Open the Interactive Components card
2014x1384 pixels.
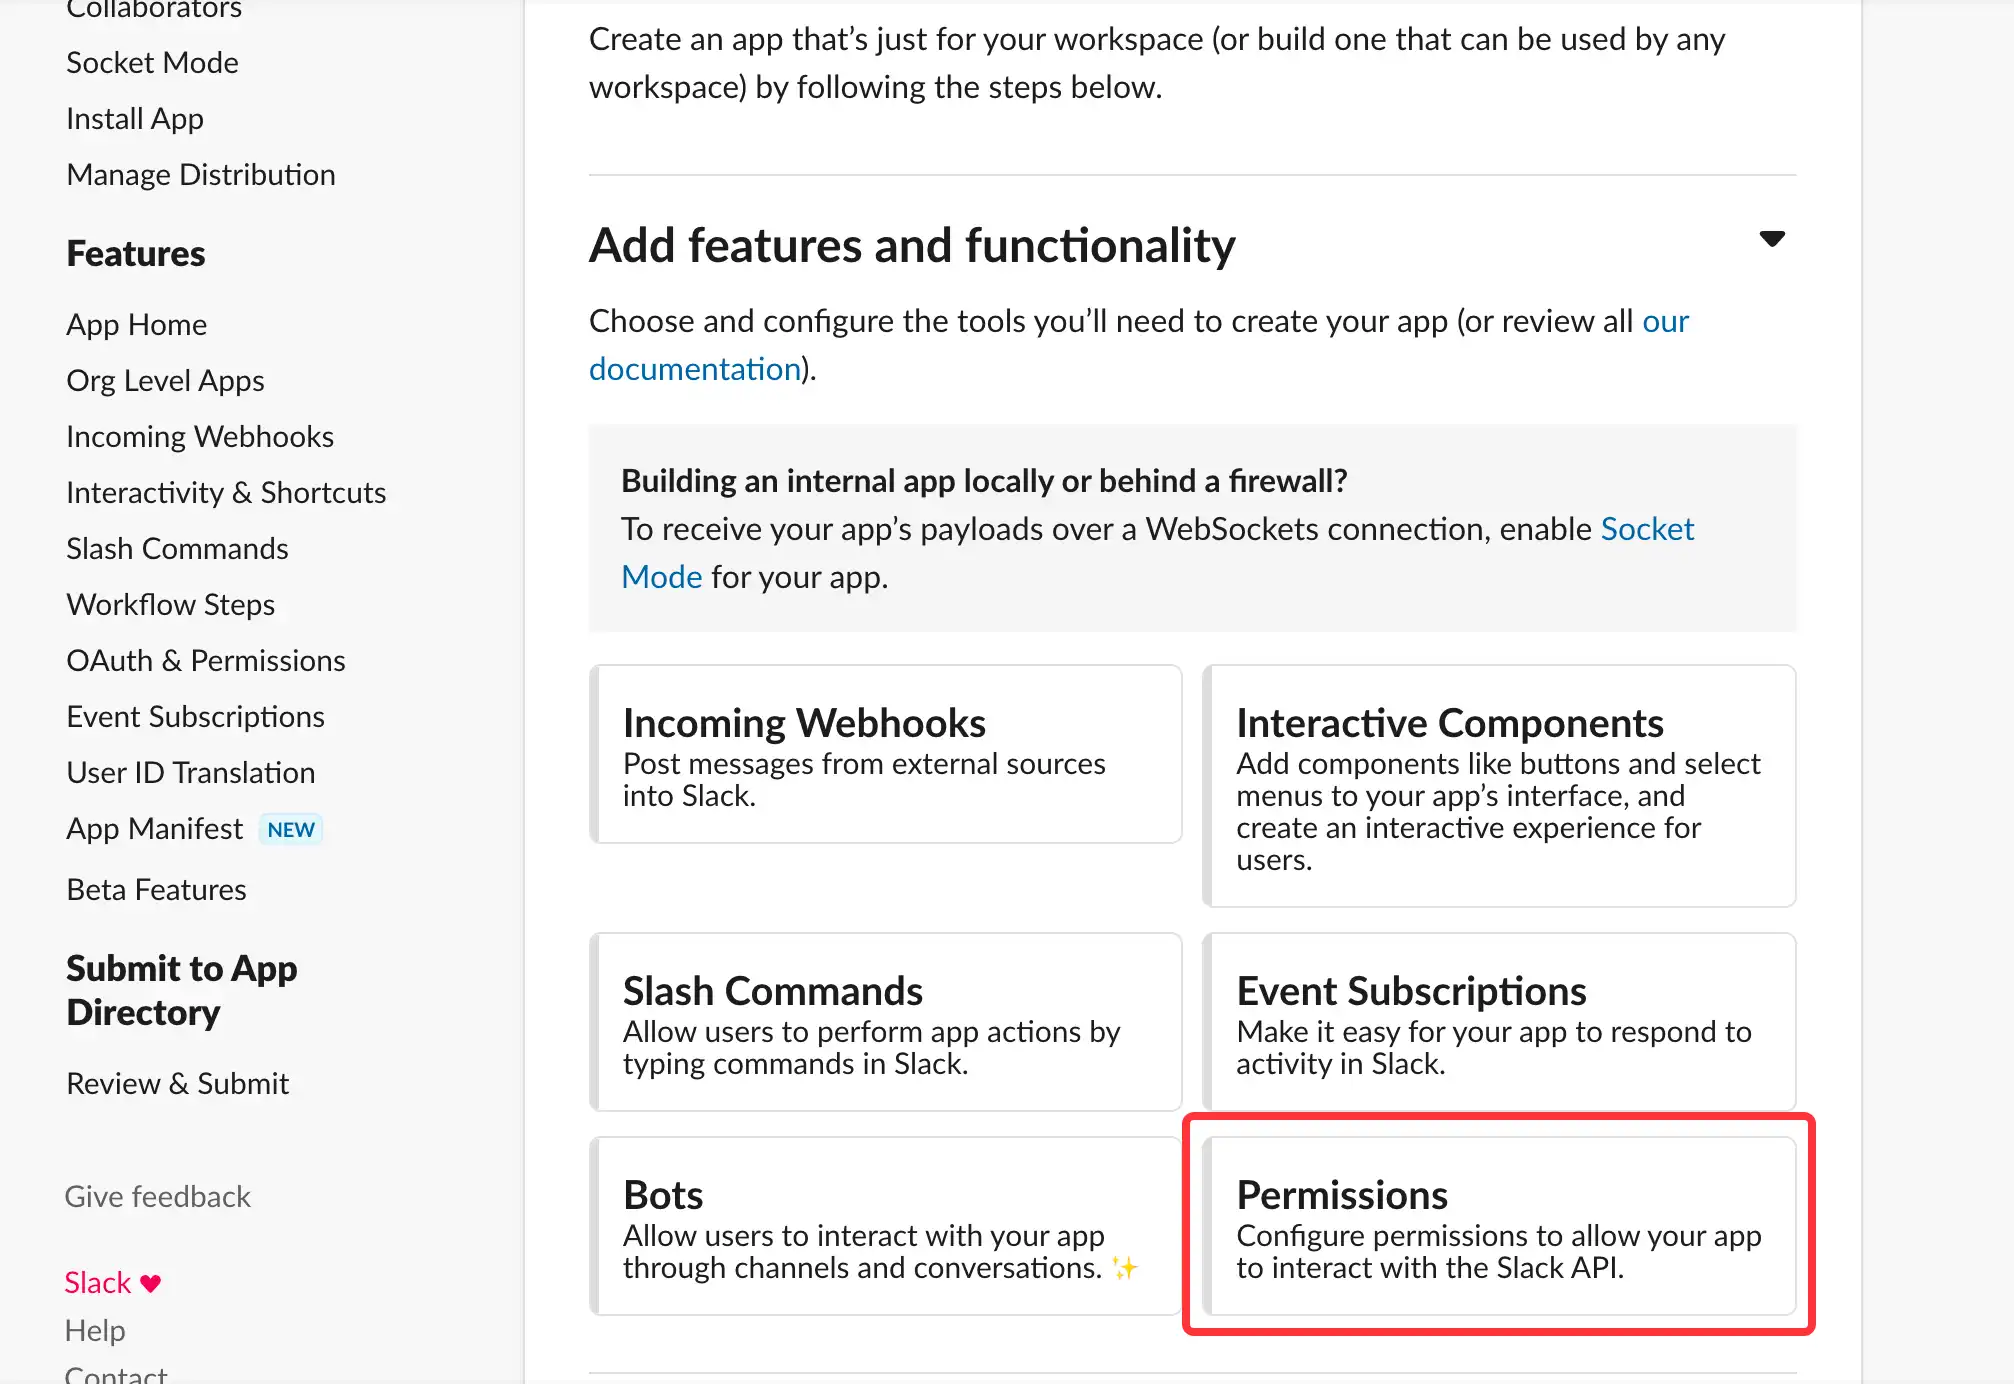click(1498, 786)
